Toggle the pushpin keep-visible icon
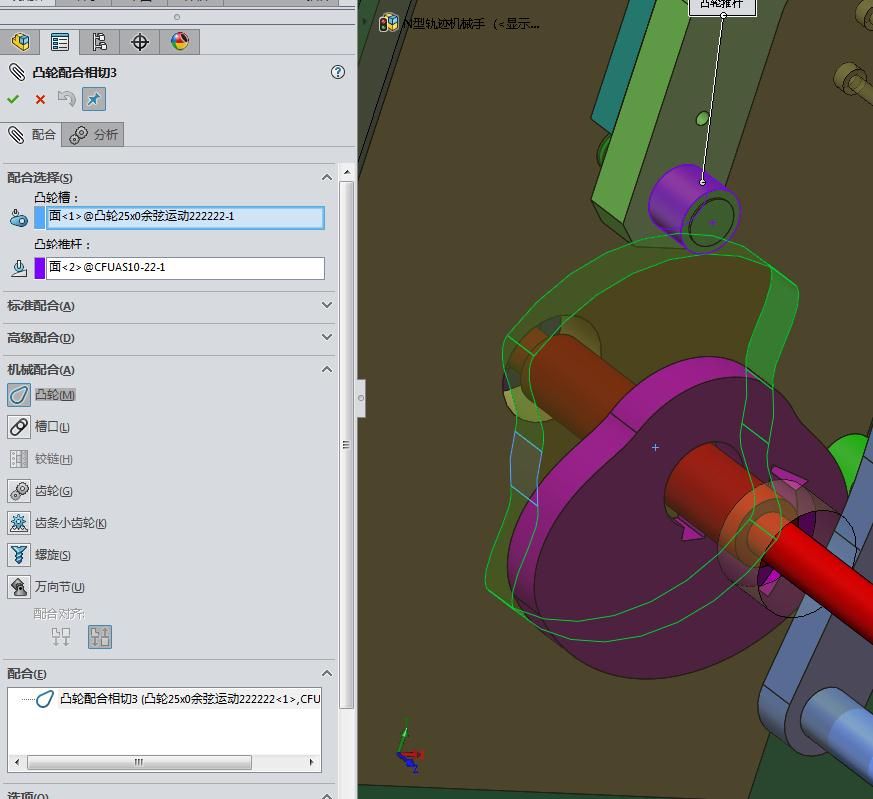873x799 pixels. click(x=94, y=99)
